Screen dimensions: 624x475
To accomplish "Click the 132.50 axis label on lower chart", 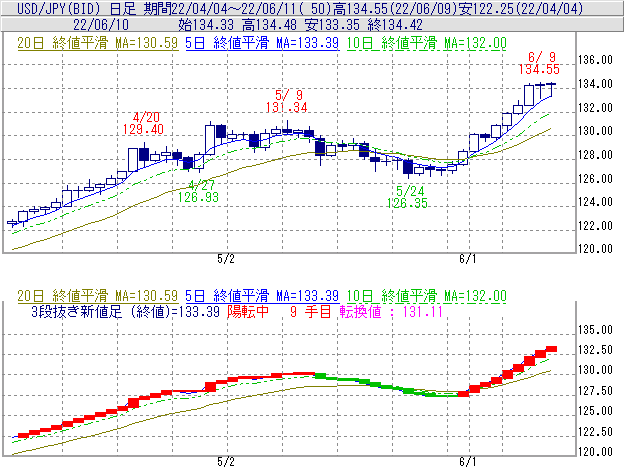I will [x=595, y=350].
